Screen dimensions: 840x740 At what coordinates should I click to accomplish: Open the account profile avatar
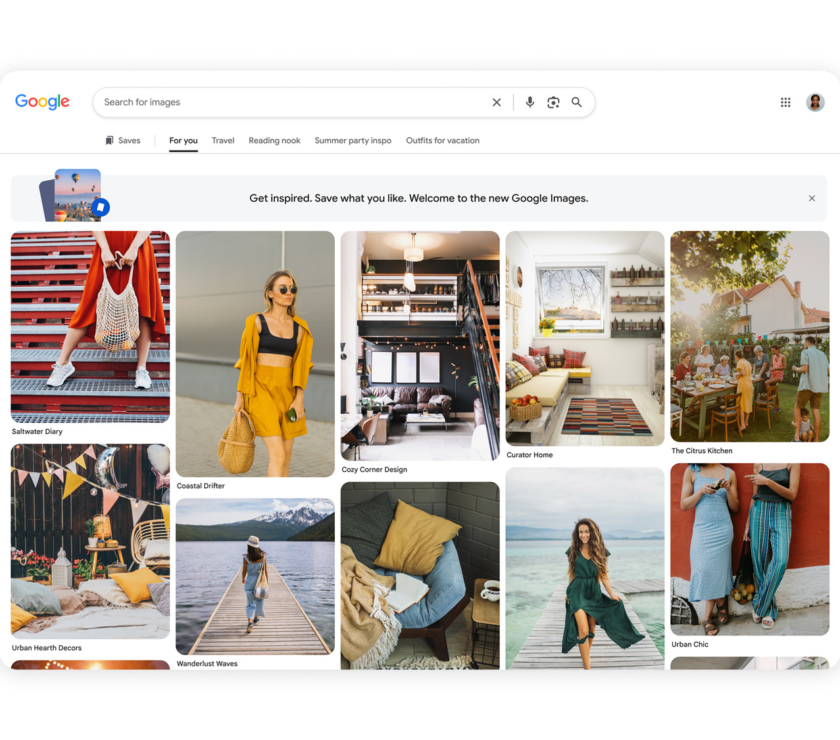815,102
